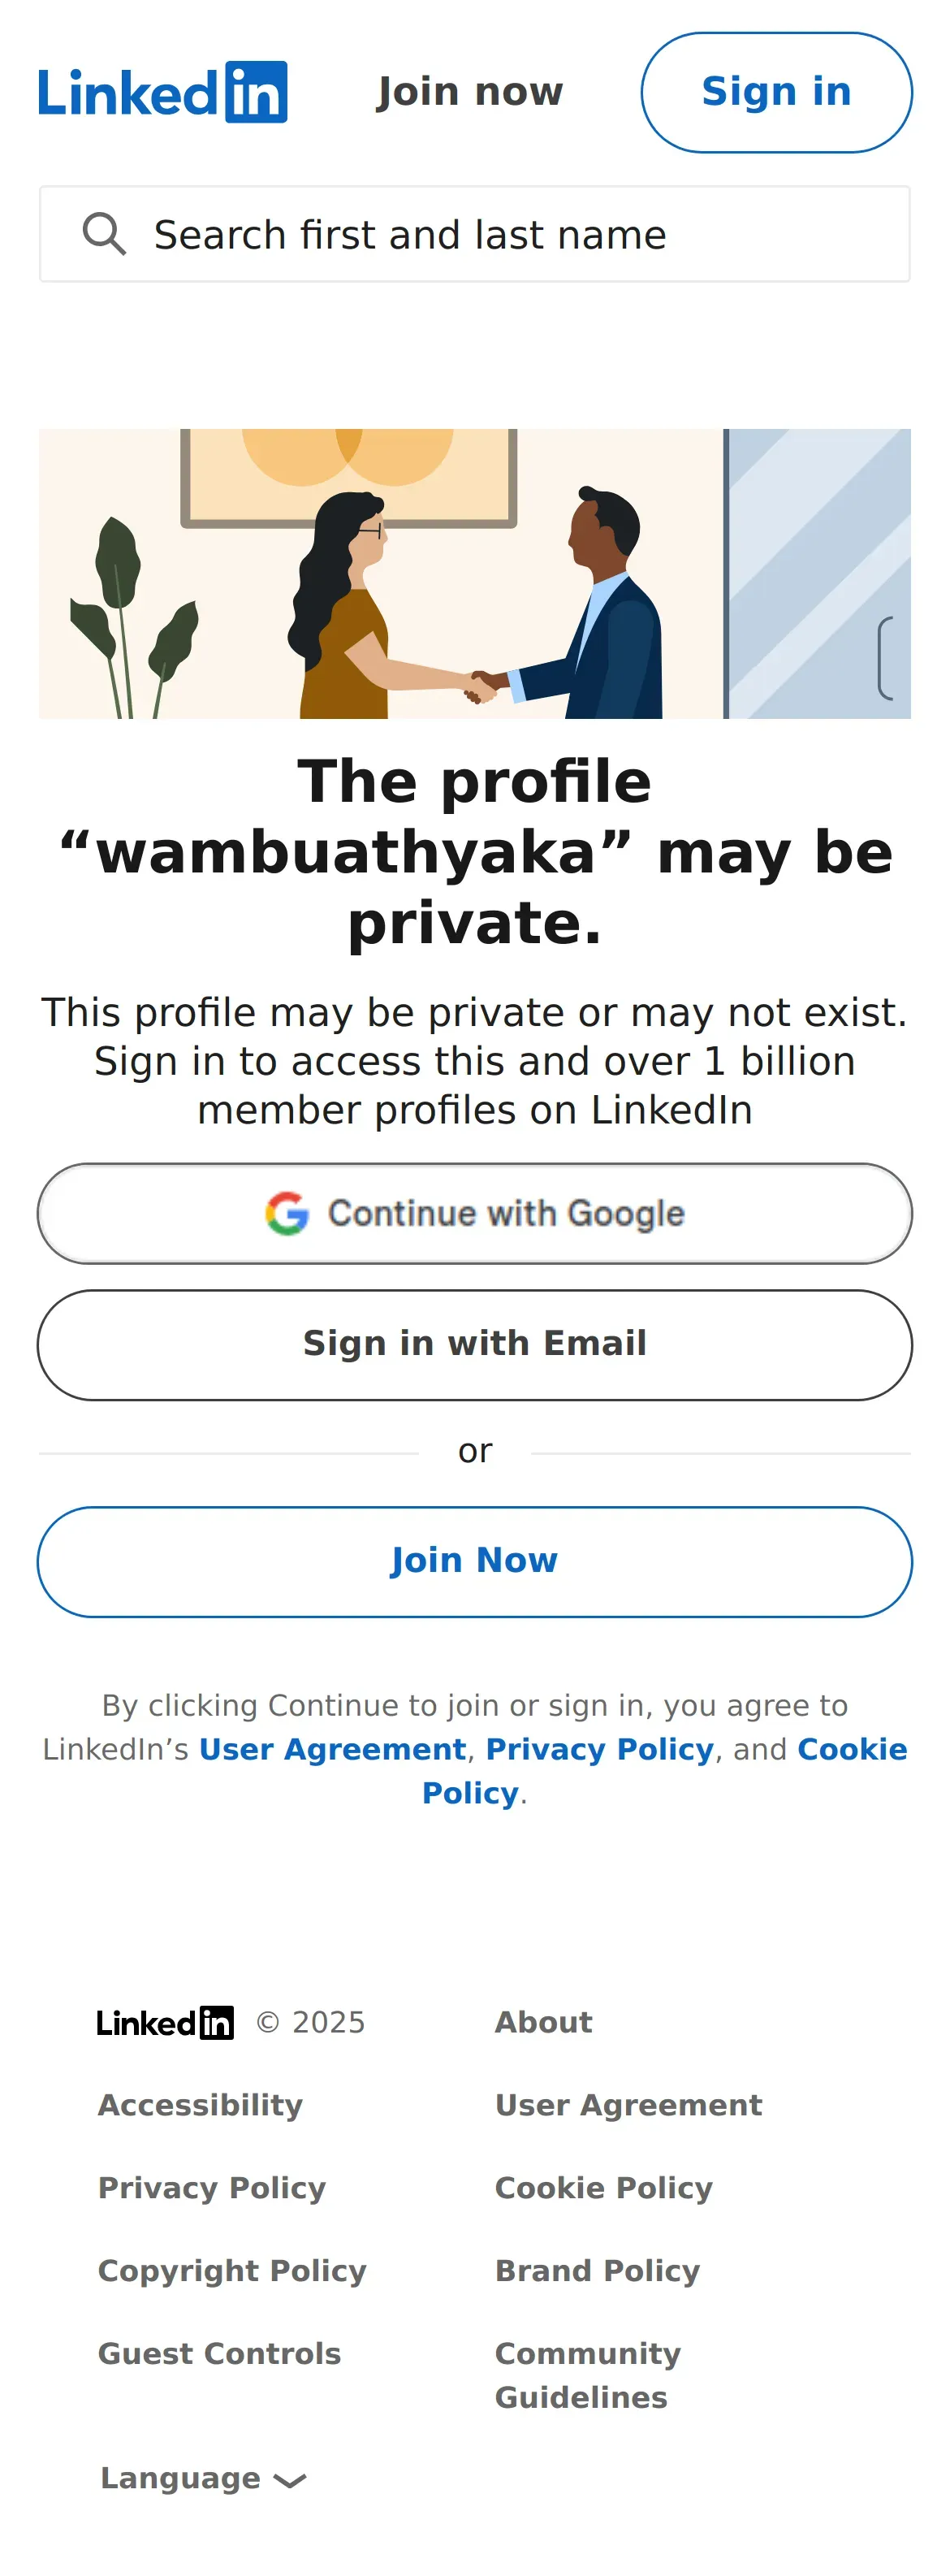Expand the Language dropdown
950x2576 pixels.
click(x=181, y=2478)
